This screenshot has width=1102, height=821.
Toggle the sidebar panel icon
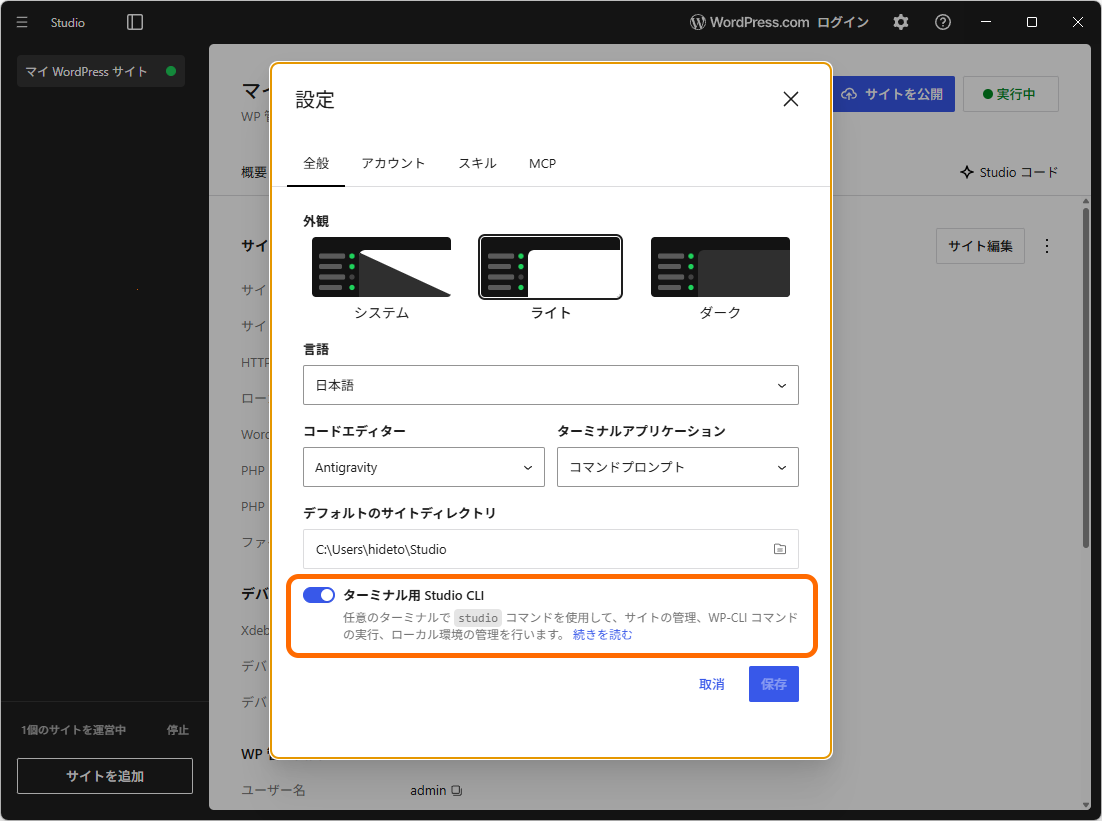point(135,22)
